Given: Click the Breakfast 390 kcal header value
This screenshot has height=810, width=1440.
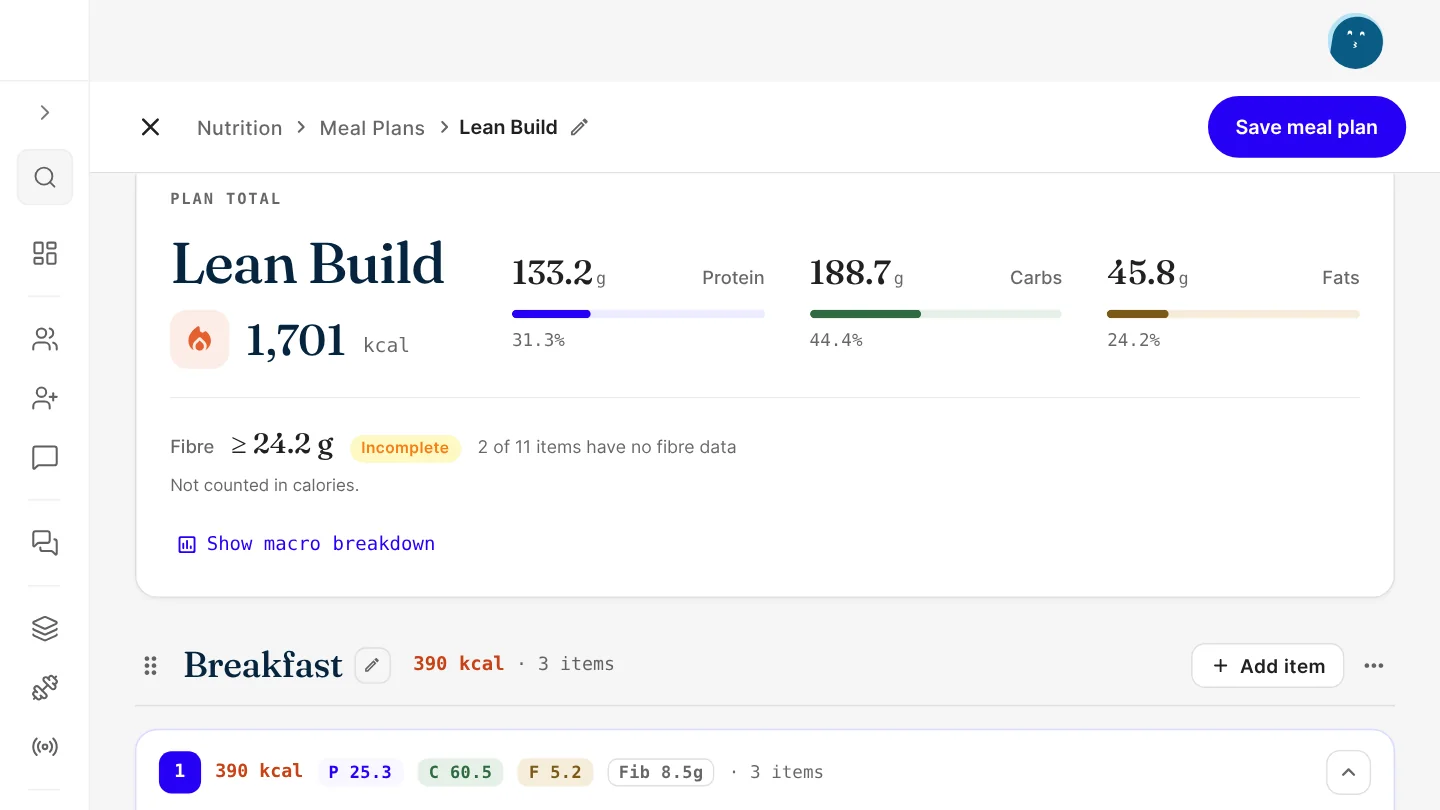Looking at the screenshot, I should (459, 664).
